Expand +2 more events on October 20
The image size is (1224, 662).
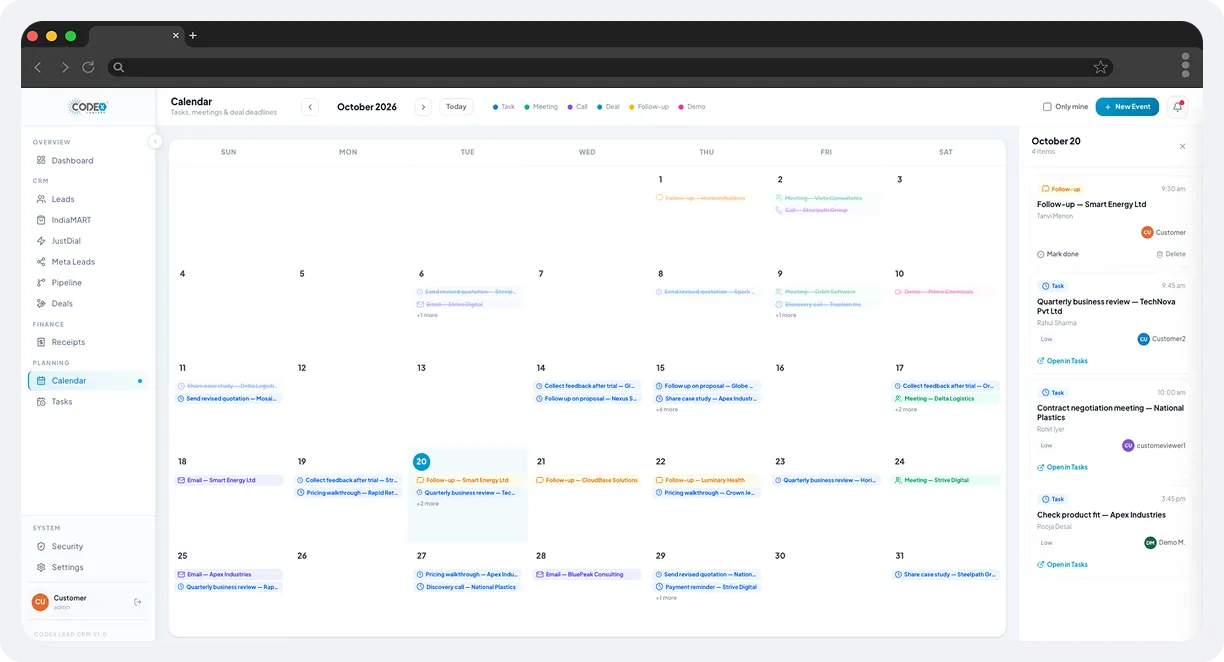[x=428, y=503]
